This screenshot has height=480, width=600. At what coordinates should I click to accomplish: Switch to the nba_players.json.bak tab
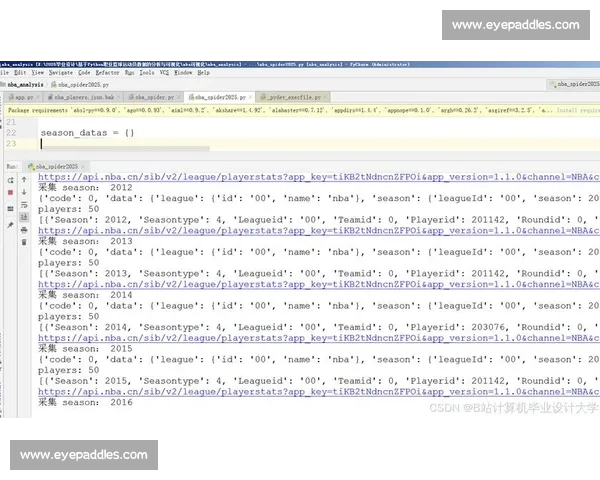(x=84, y=98)
